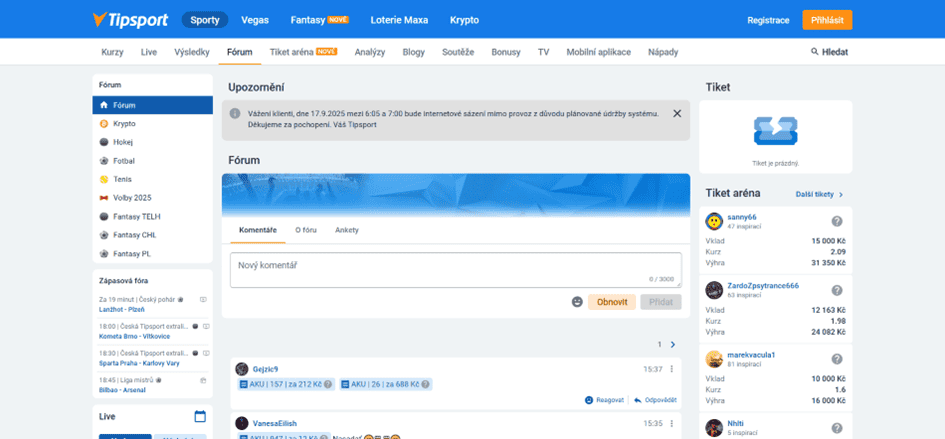Click help icon on ZardoZpsytrance666 ticket
The width and height of the screenshot is (945, 439).
pos(837,290)
